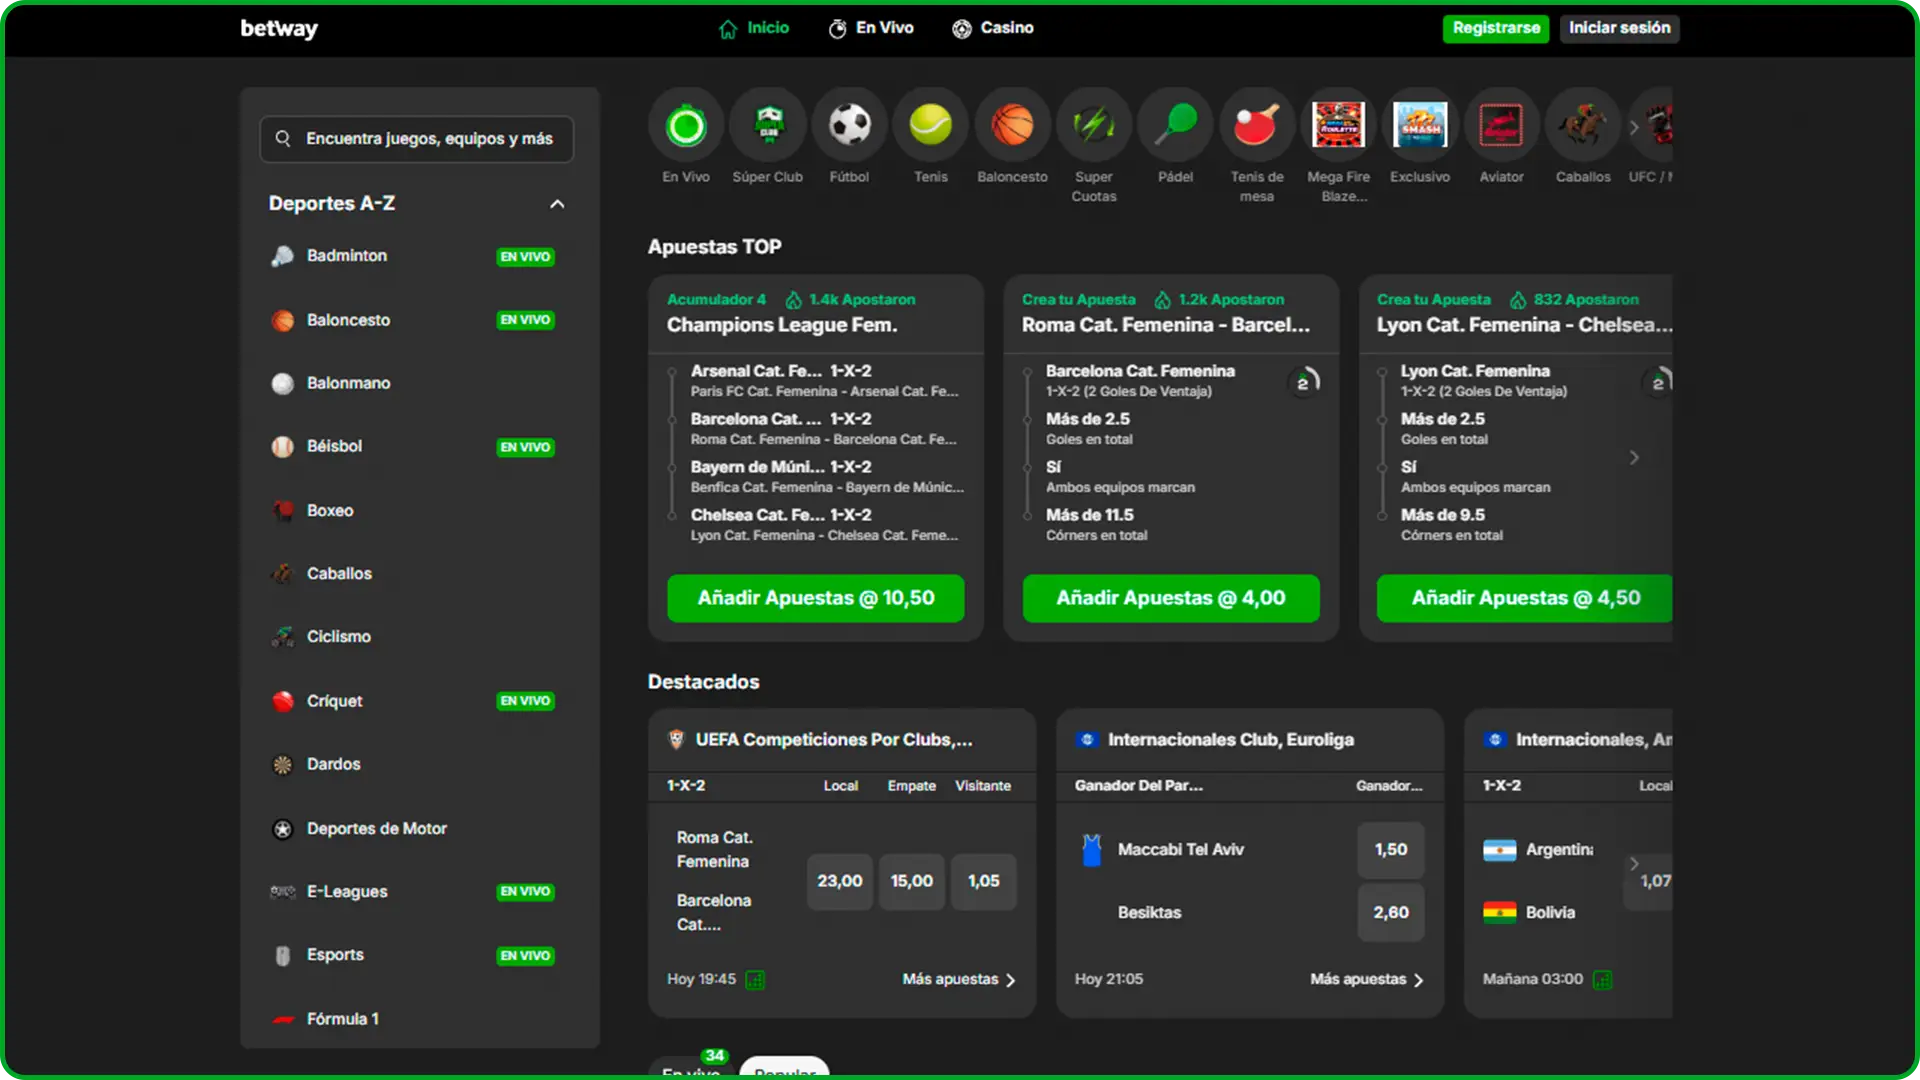This screenshot has width=1920, height=1080.
Task: Click the Iniciar sesión button
Action: pos(1619,28)
